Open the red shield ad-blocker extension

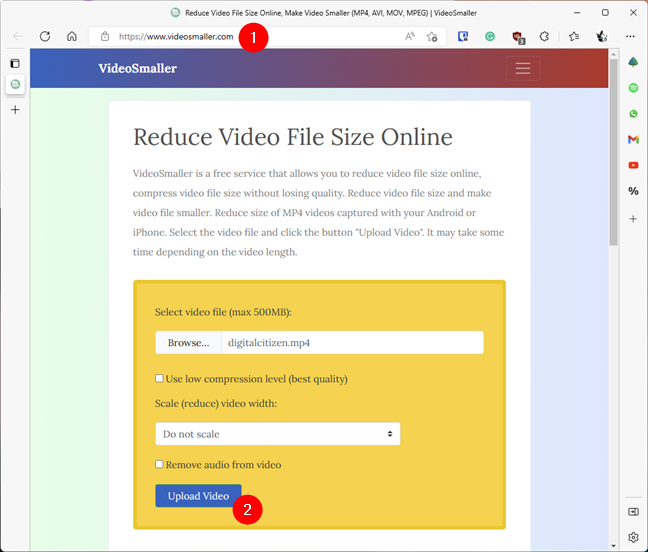coord(518,37)
